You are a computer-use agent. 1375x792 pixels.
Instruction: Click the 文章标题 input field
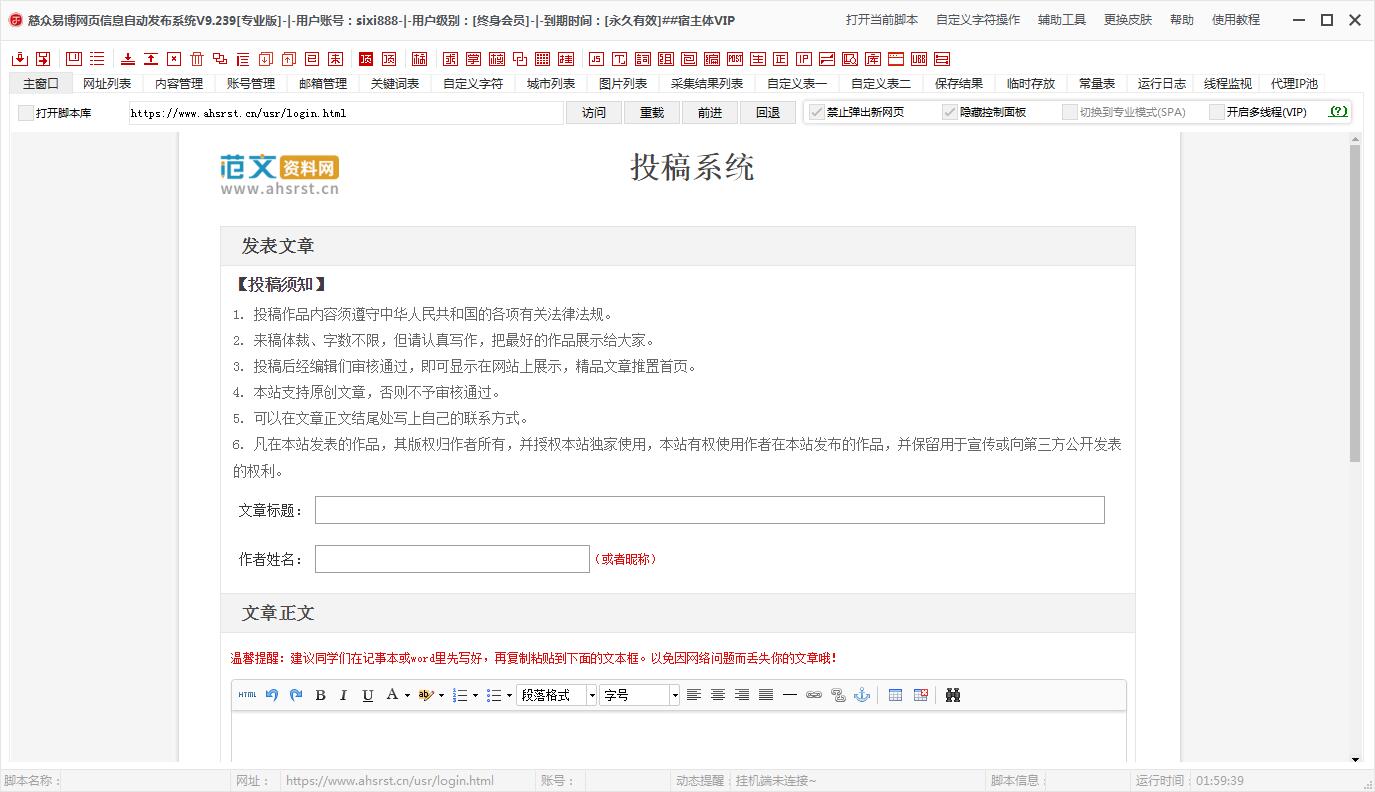point(710,510)
